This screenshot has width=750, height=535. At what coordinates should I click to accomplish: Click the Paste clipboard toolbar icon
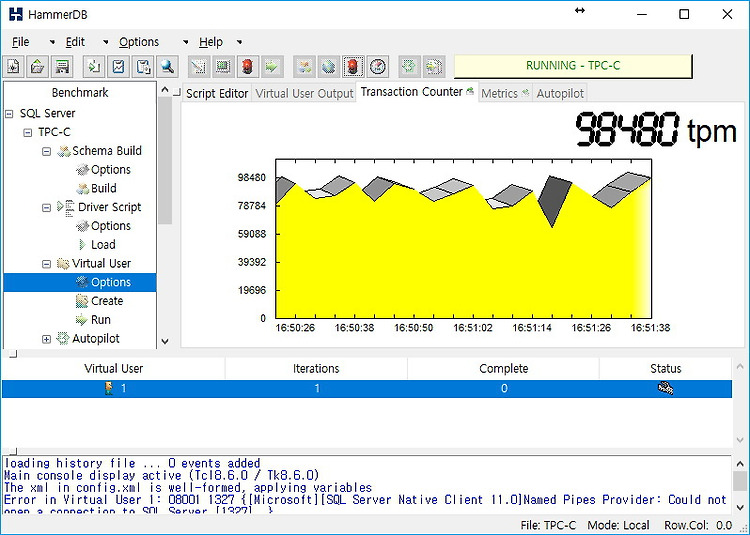coord(143,66)
